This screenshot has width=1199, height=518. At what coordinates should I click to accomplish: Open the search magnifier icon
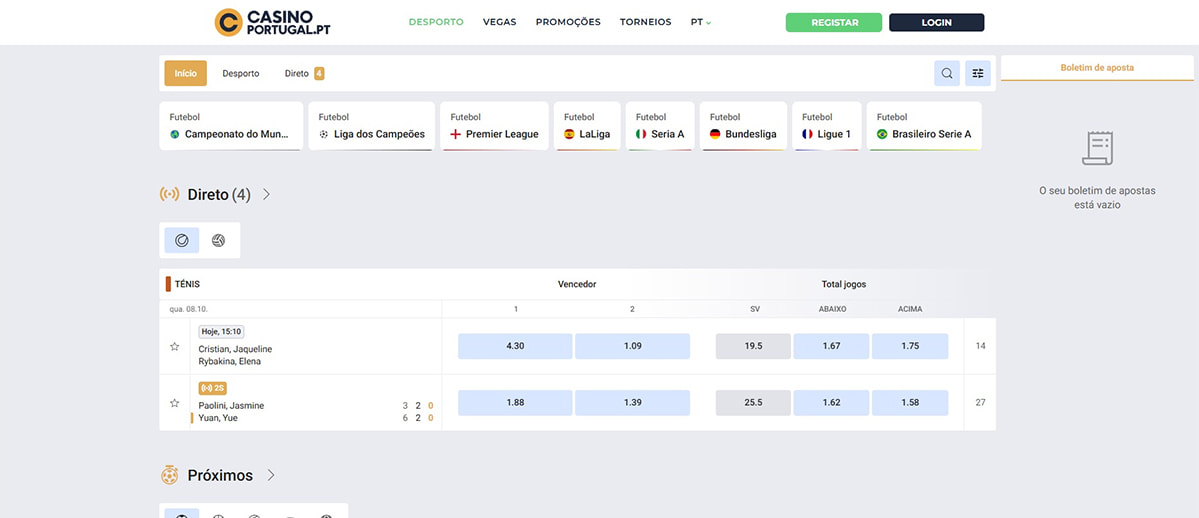point(947,73)
